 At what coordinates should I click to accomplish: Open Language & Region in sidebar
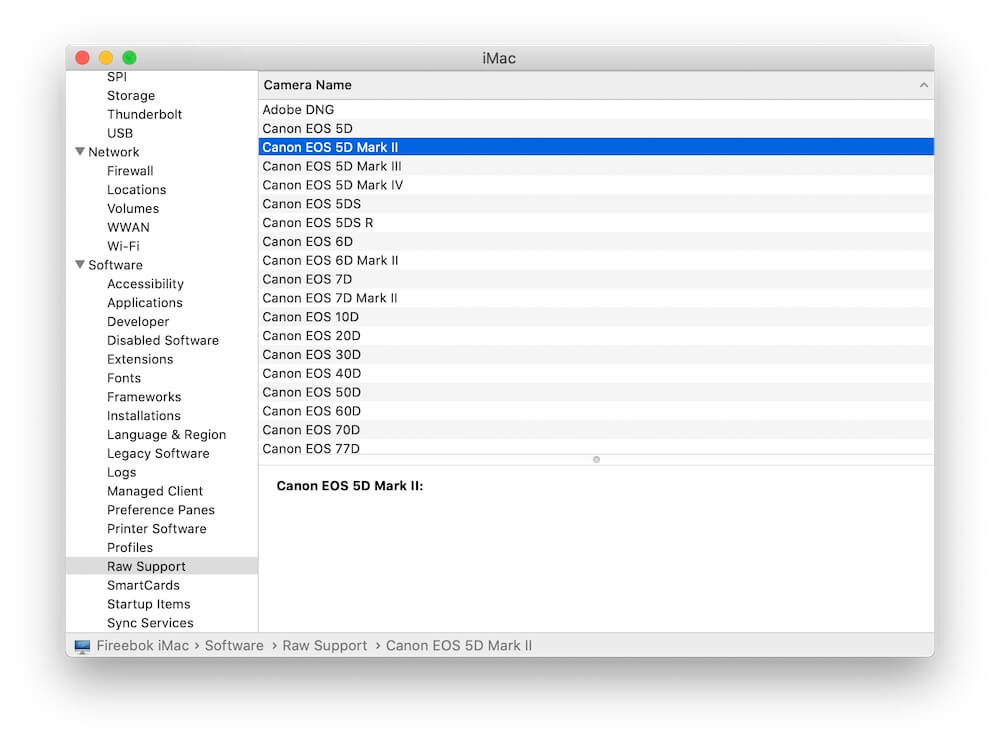coord(166,435)
